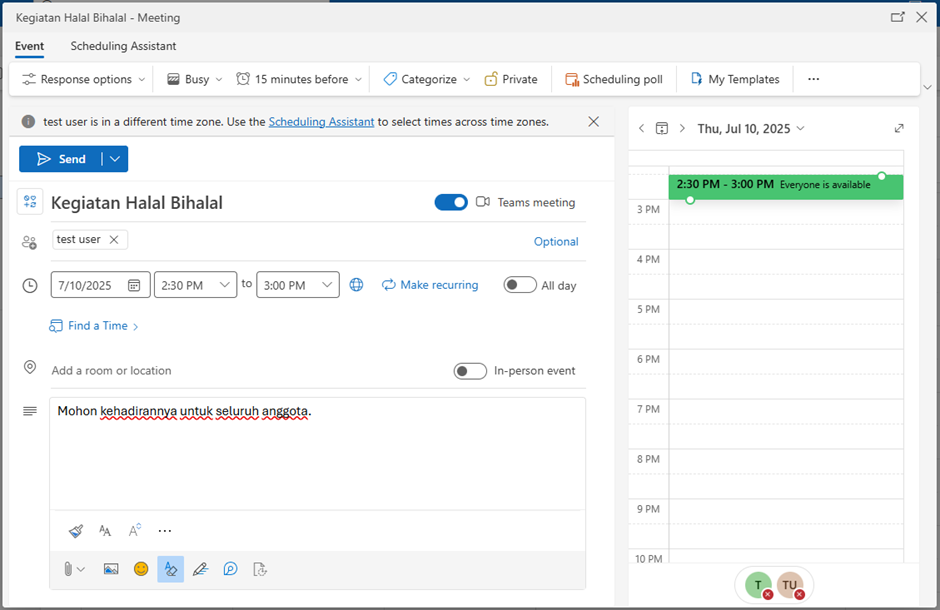
Task: Expand the Send button options arrow
Action: pyautogui.click(x=115, y=159)
